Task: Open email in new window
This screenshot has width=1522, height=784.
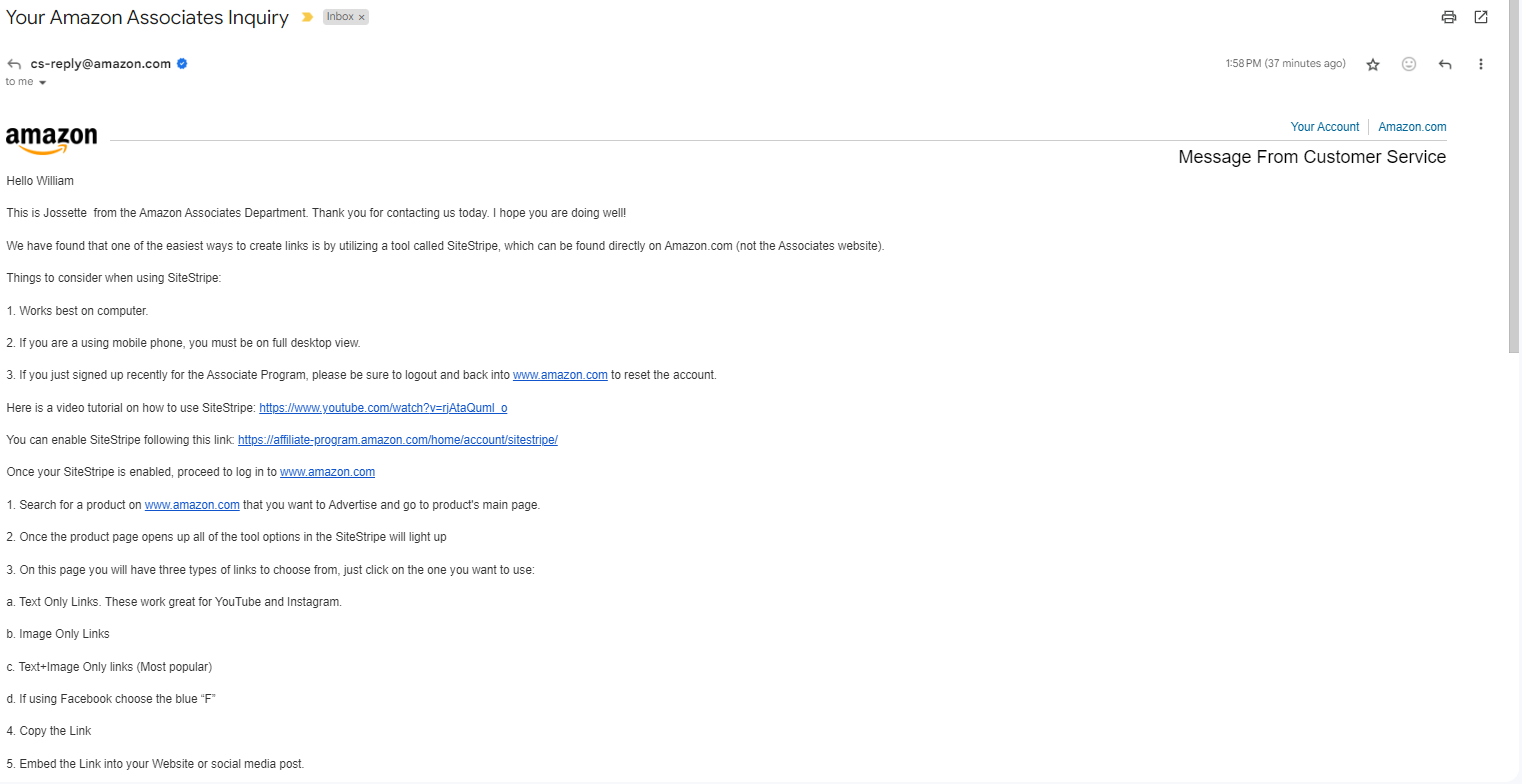Action: 1481,17
